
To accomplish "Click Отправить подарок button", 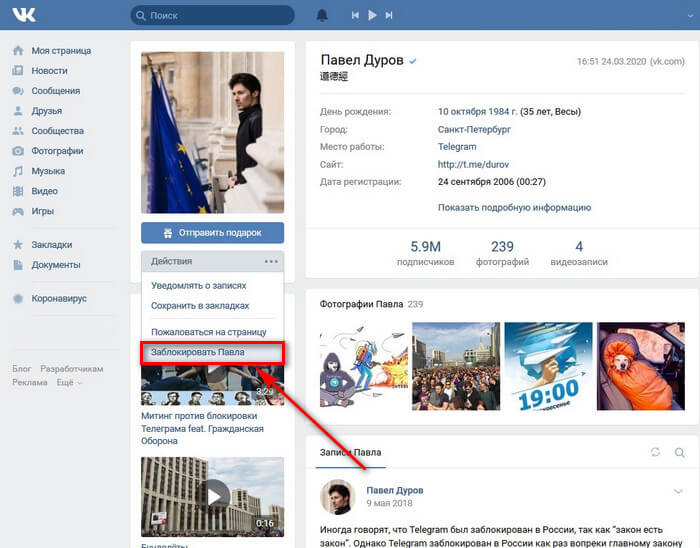I will (212, 233).
